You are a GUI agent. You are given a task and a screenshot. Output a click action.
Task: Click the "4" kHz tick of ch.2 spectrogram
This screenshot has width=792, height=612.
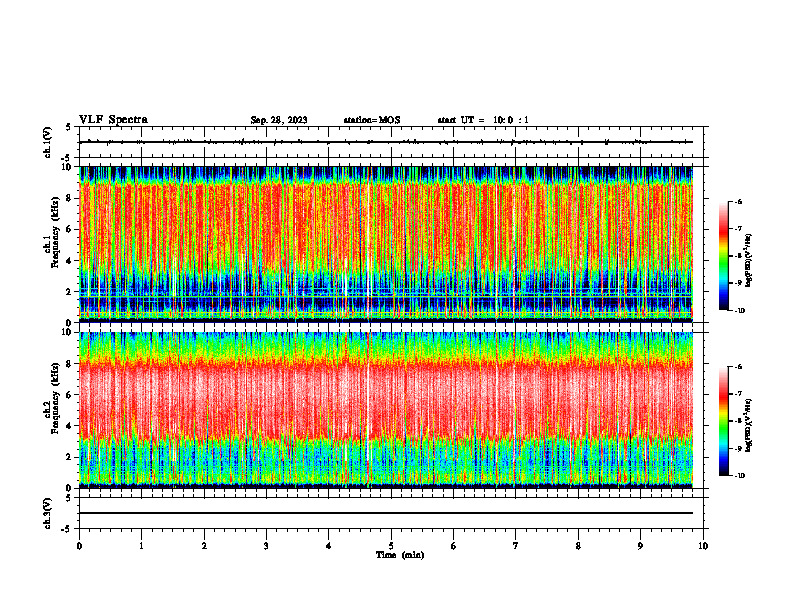(70, 426)
